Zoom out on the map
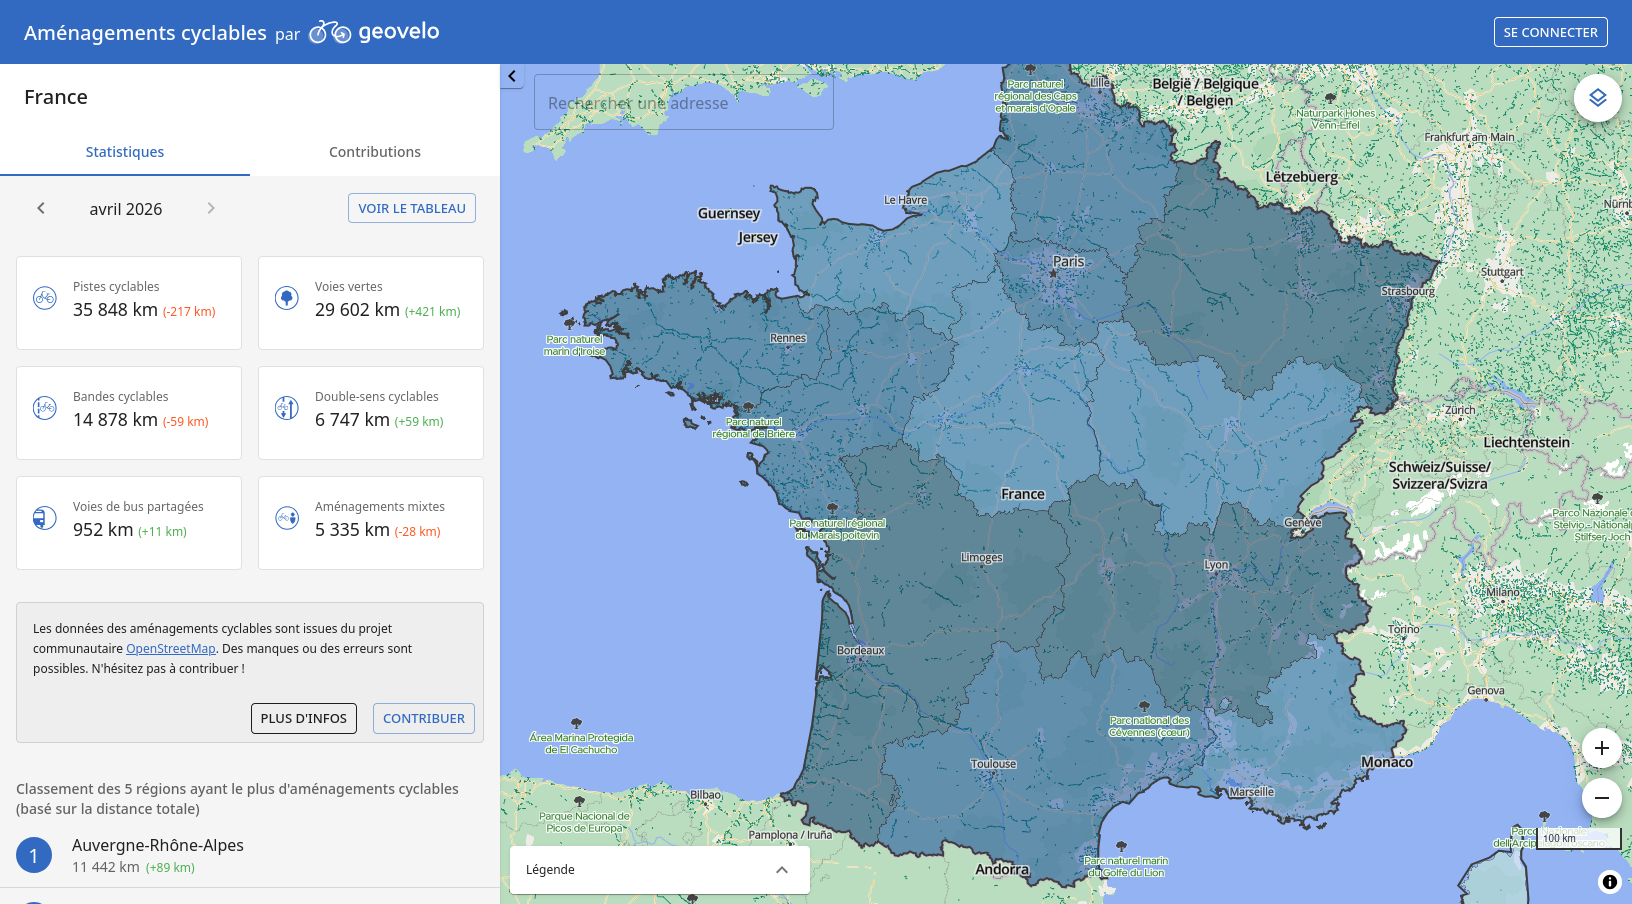Viewport: 1632px width, 904px height. point(1601,798)
